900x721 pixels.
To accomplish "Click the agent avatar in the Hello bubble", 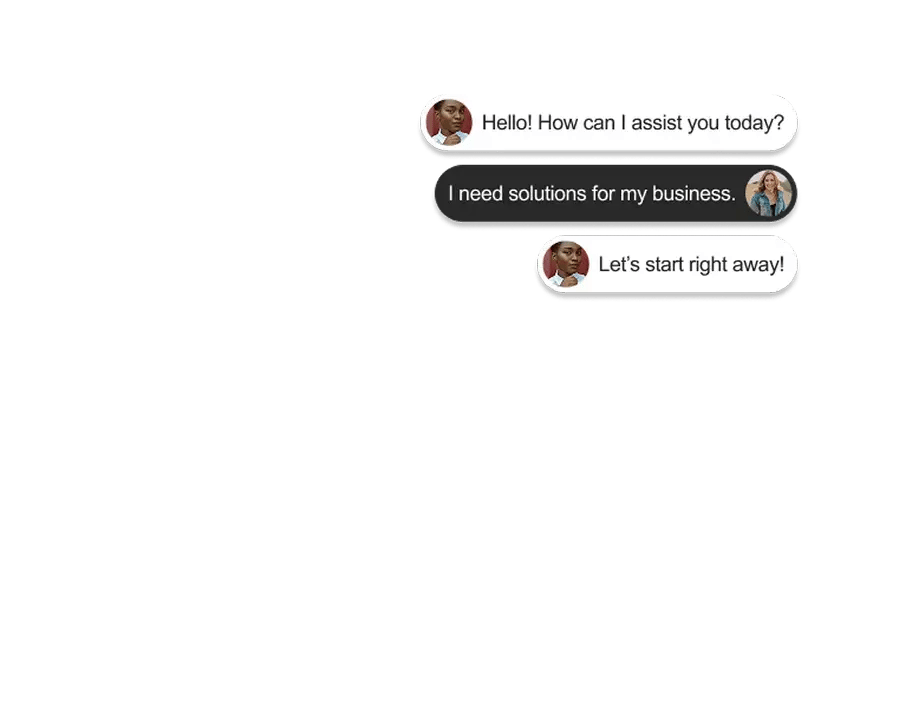I will tap(449, 122).
